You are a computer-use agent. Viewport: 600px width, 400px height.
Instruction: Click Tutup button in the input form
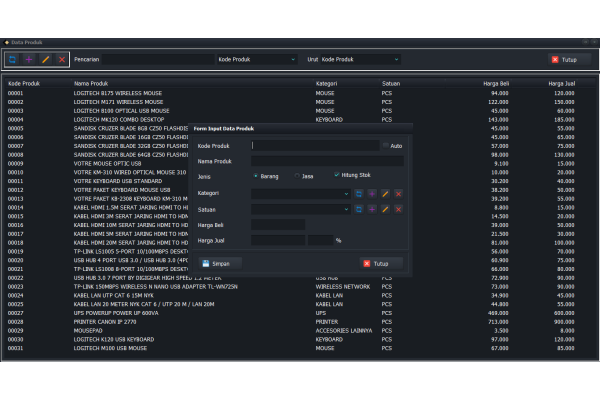point(375,263)
